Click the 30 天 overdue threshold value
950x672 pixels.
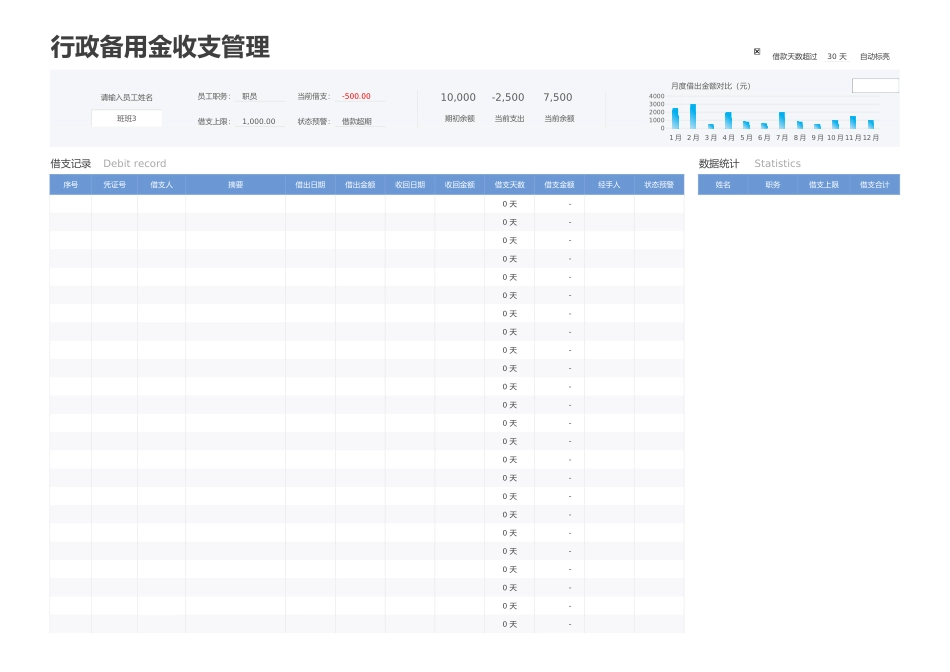tap(836, 57)
